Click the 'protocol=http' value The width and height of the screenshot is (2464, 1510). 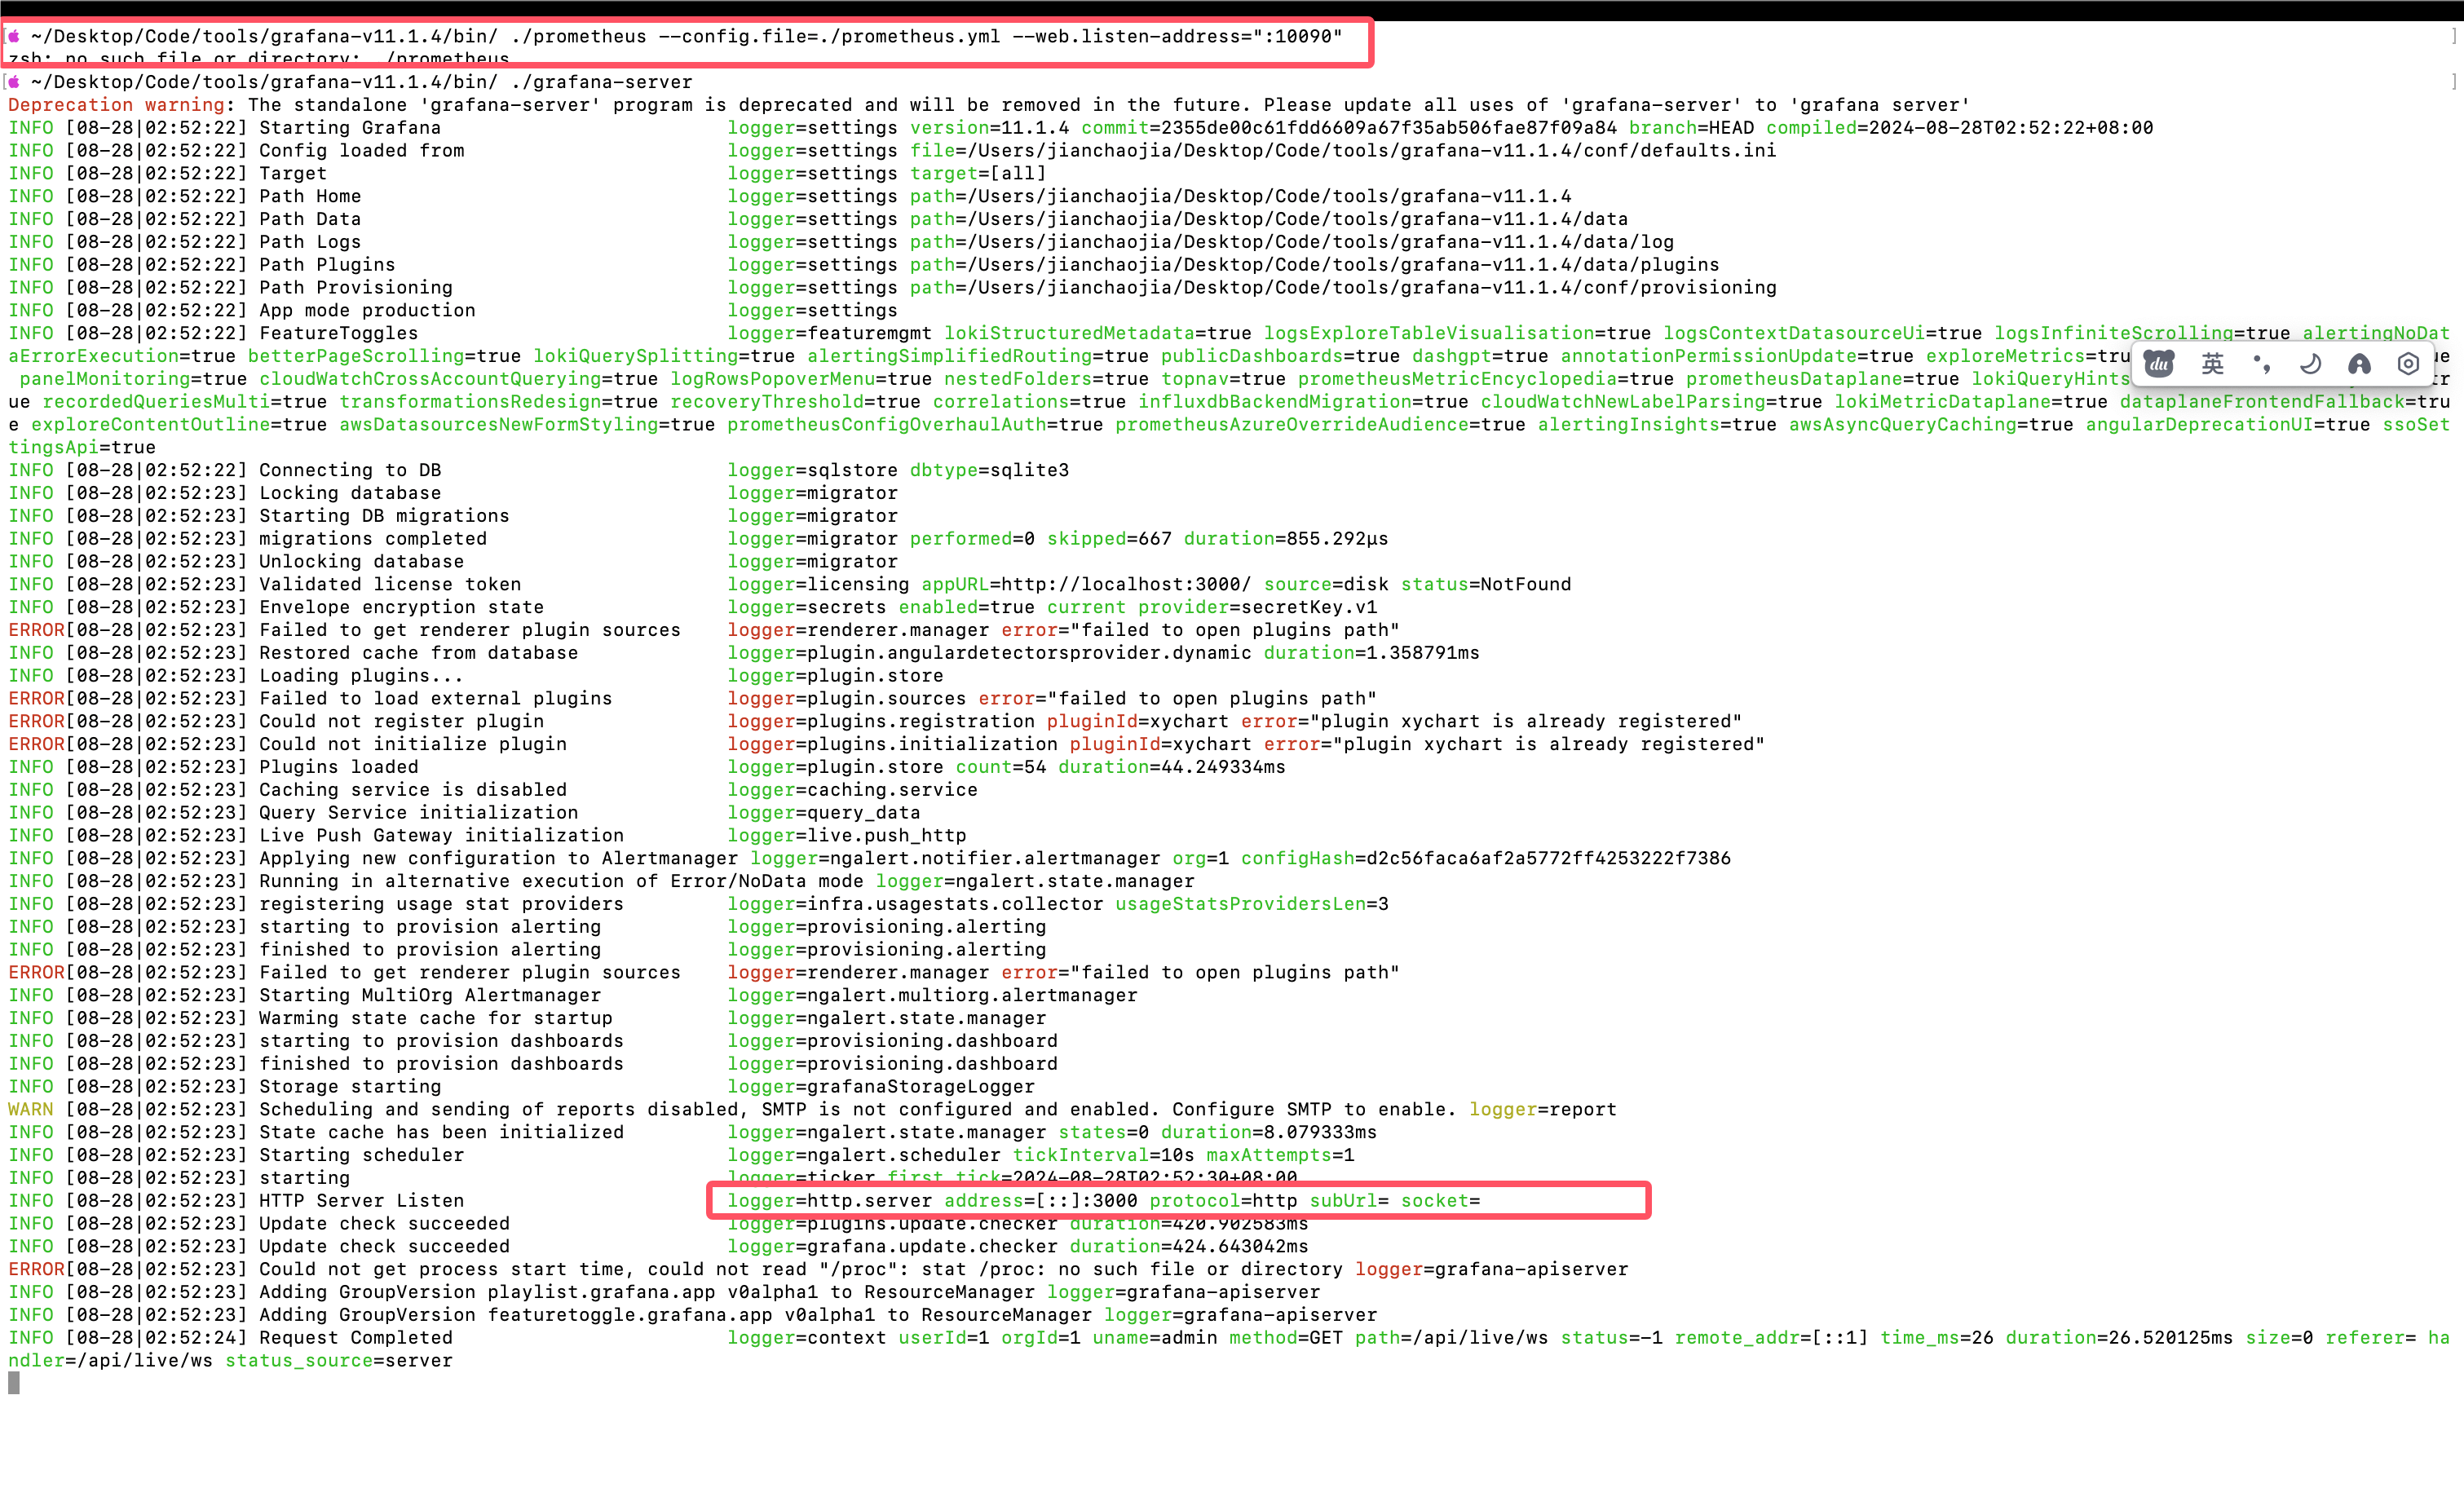pos(1223,1201)
